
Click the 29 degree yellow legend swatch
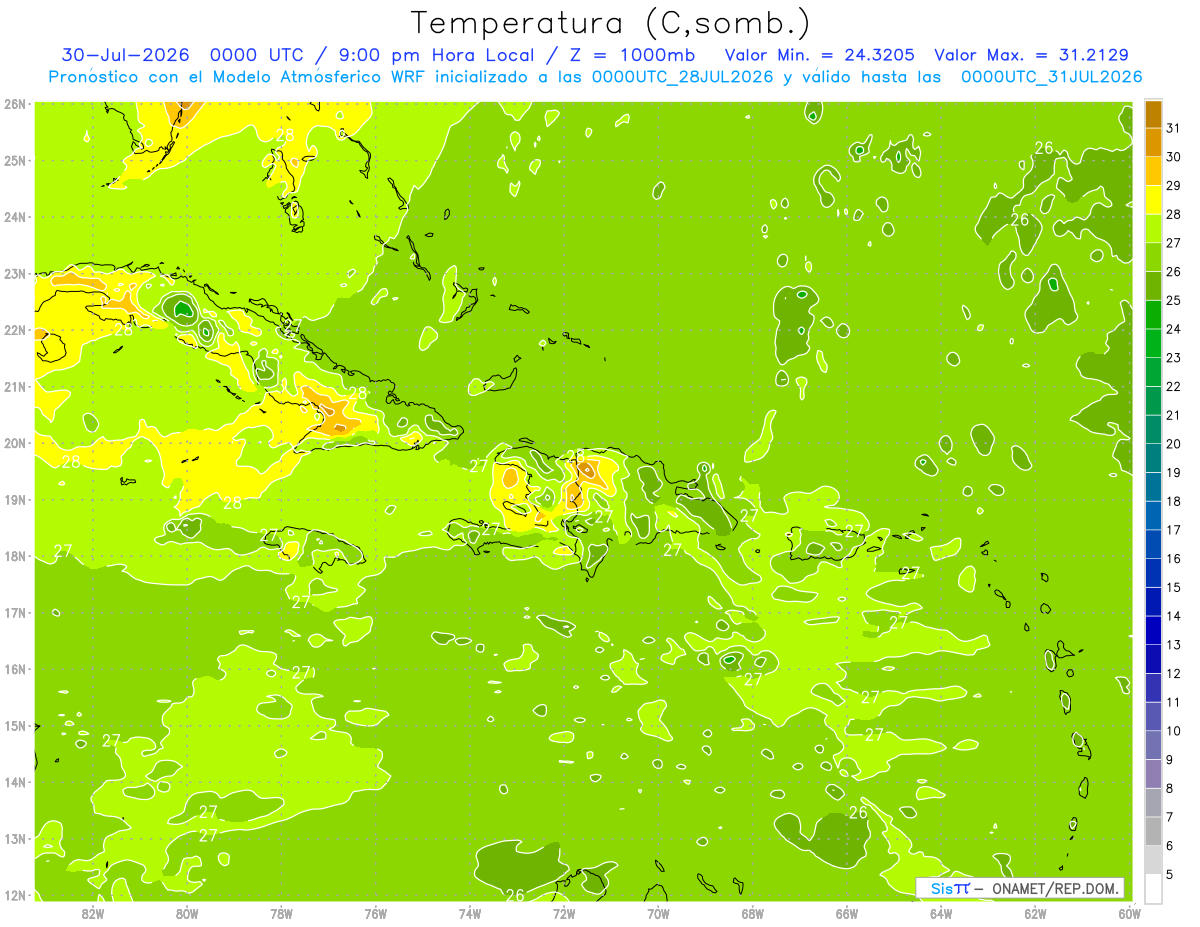pos(1153,171)
